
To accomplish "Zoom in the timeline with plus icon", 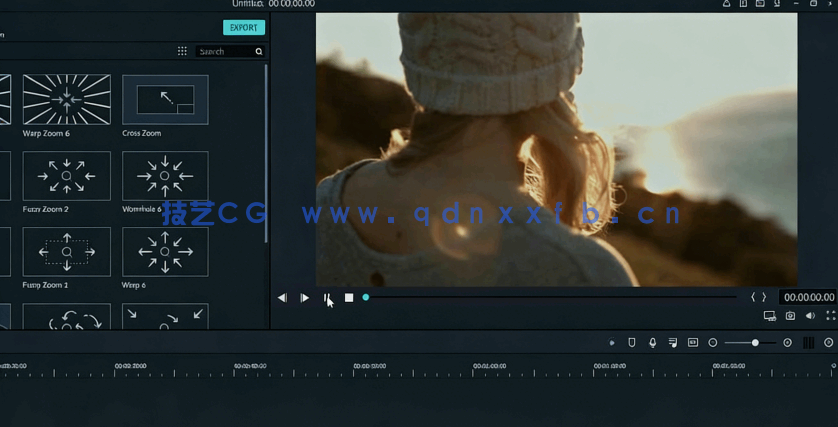I will pyautogui.click(x=787, y=343).
